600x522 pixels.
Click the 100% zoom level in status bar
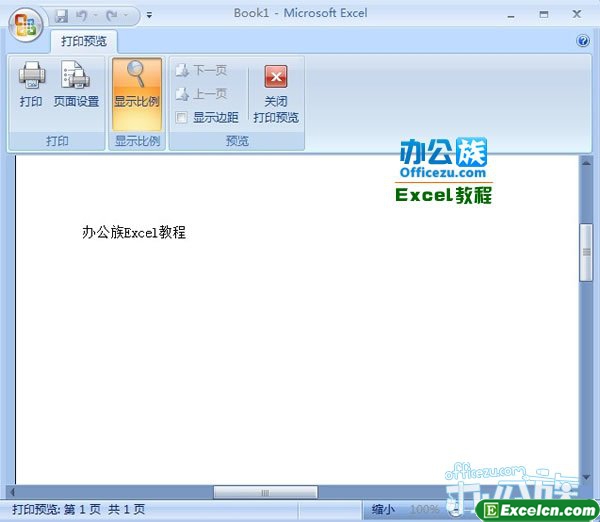coord(424,509)
